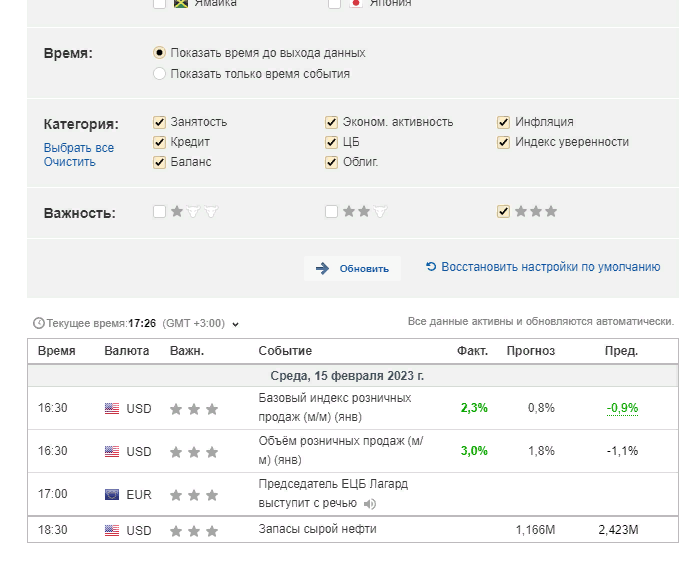Click the US flag in the crude oil row

point(112,531)
